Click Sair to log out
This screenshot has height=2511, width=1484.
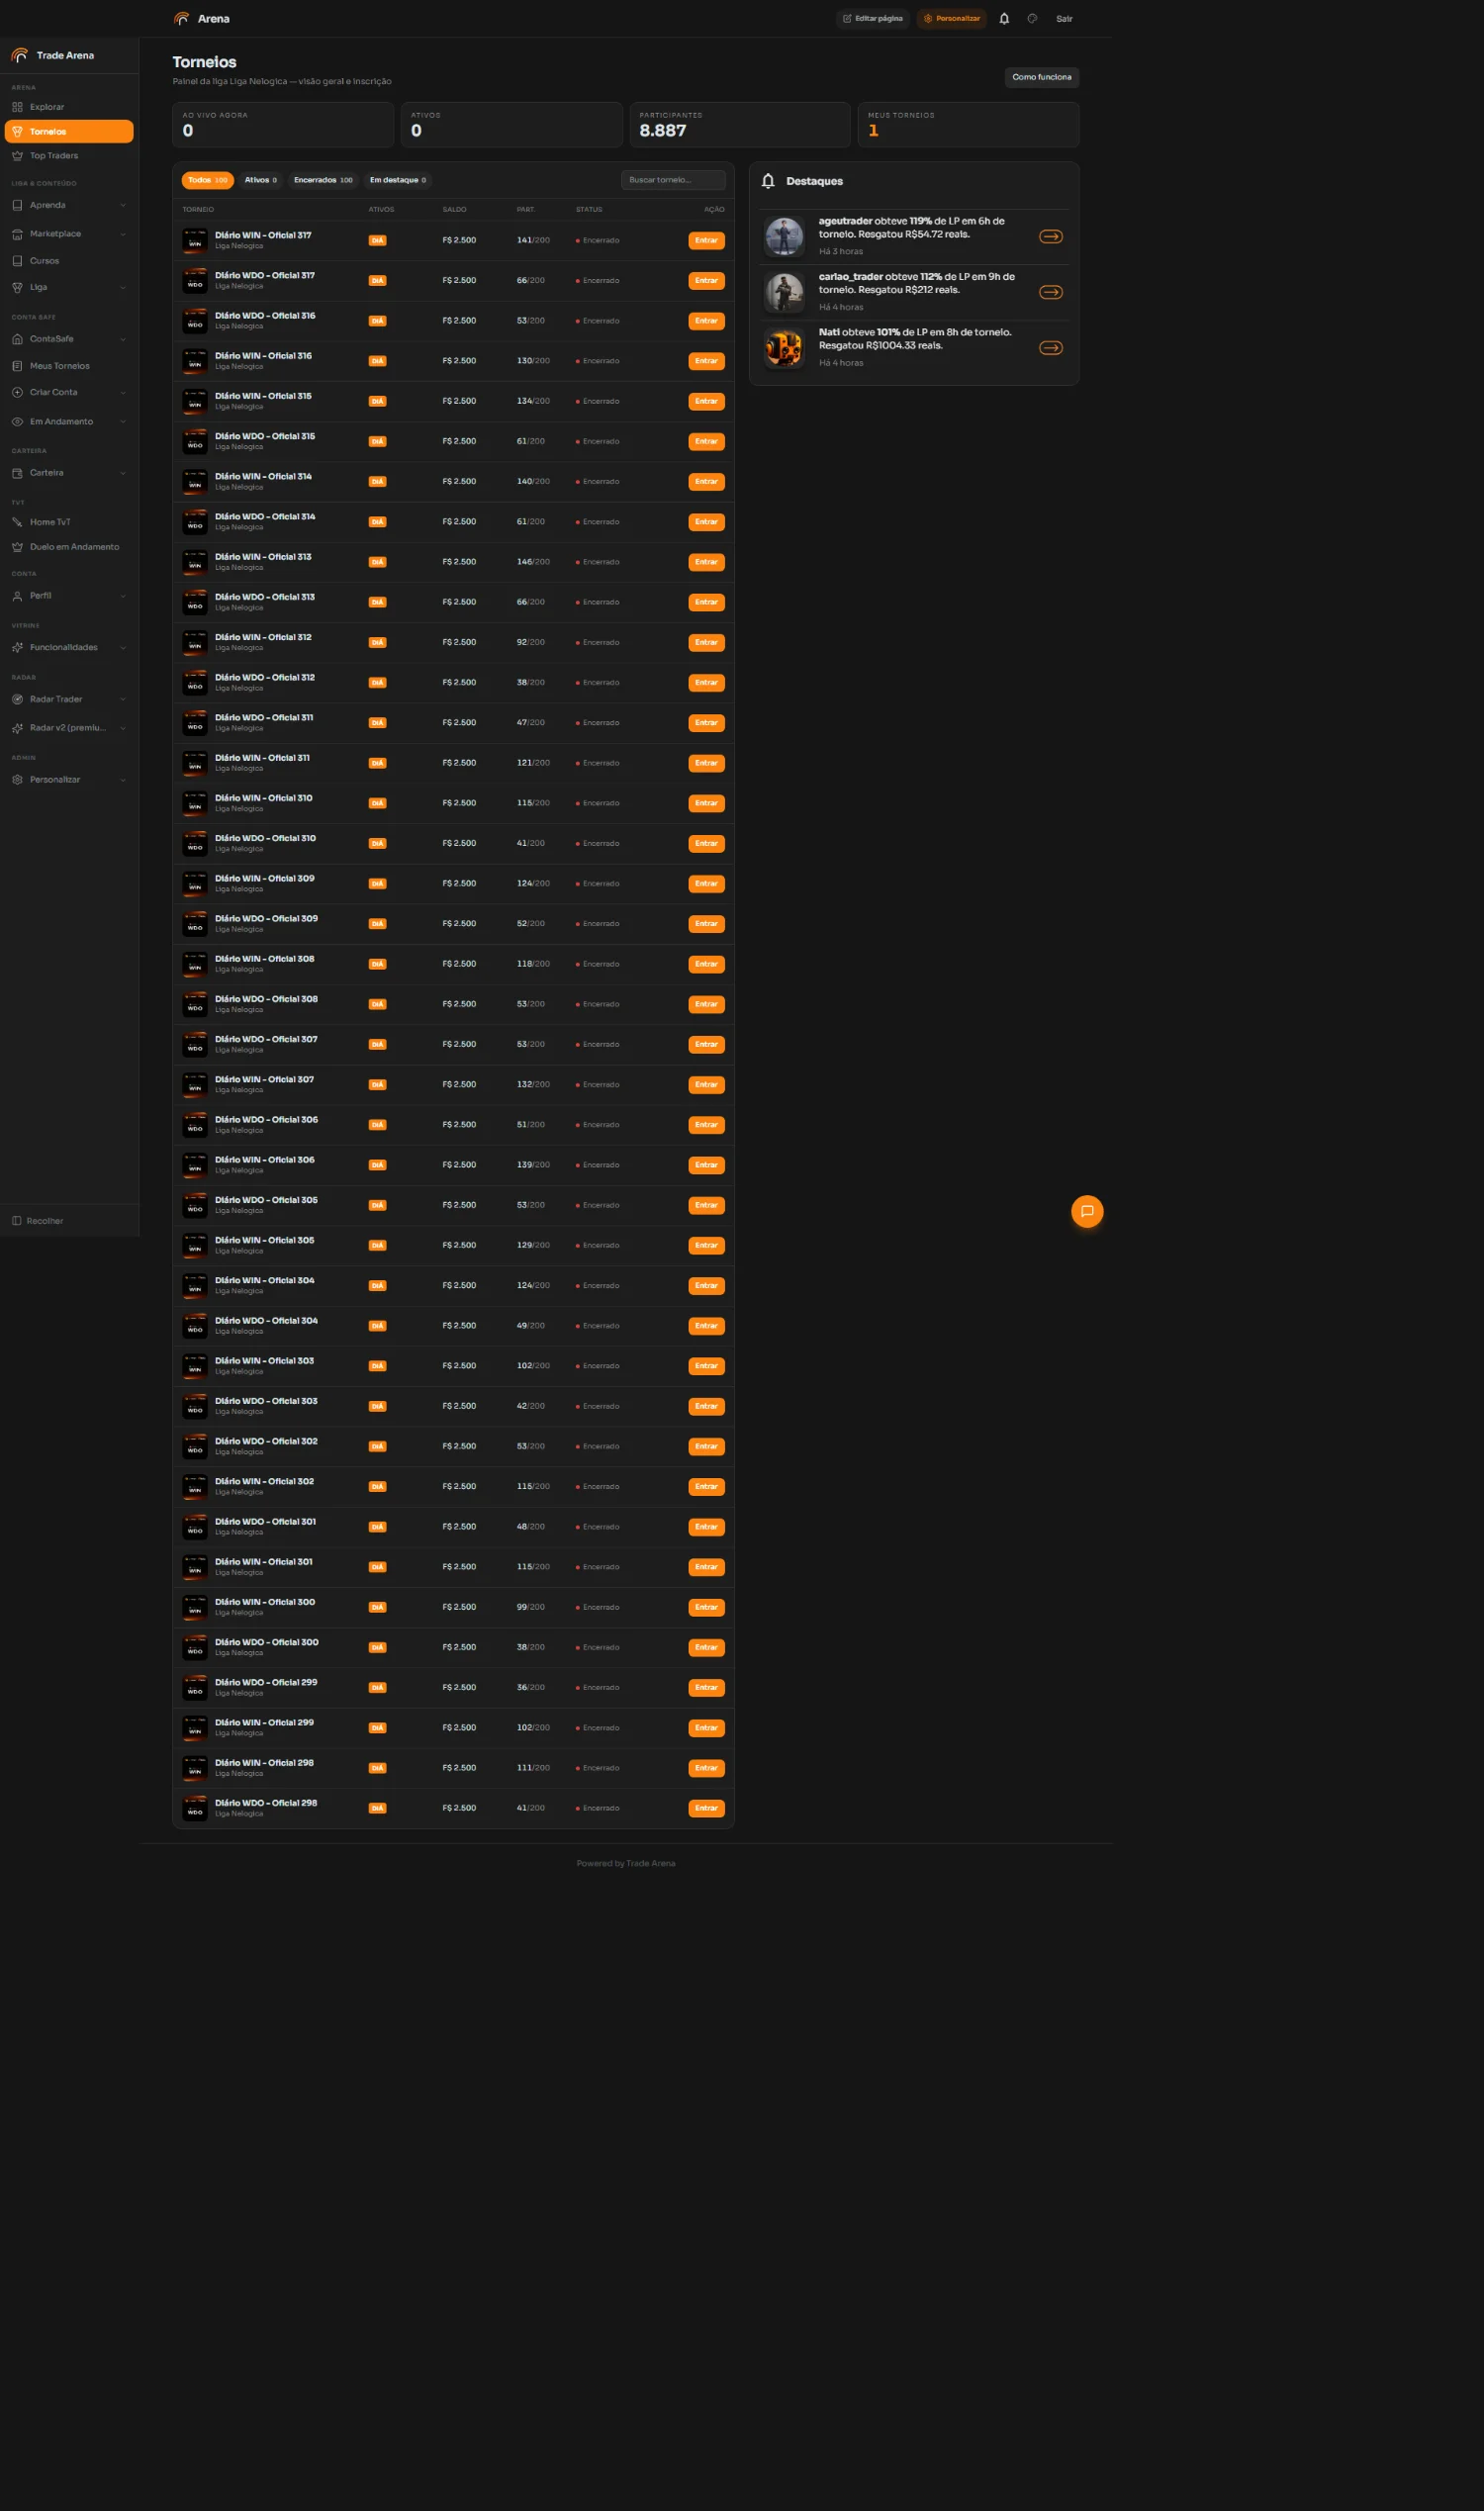coord(1064,19)
